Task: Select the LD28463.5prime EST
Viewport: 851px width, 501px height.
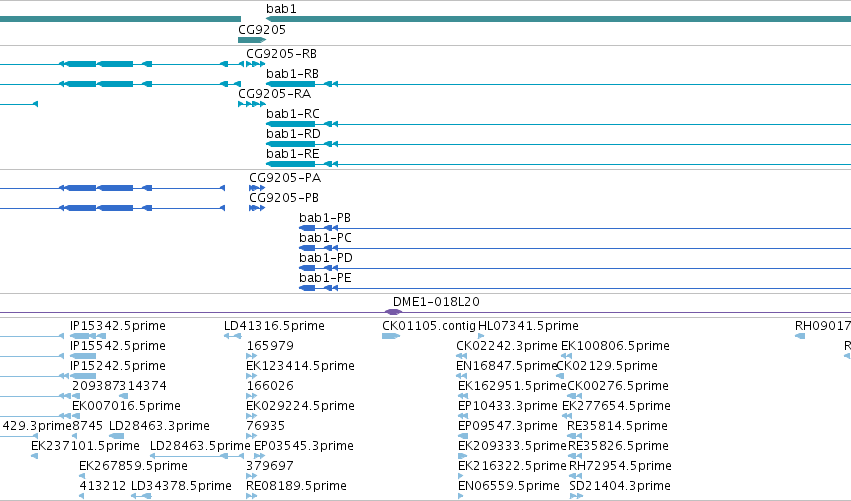Action: (200, 447)
